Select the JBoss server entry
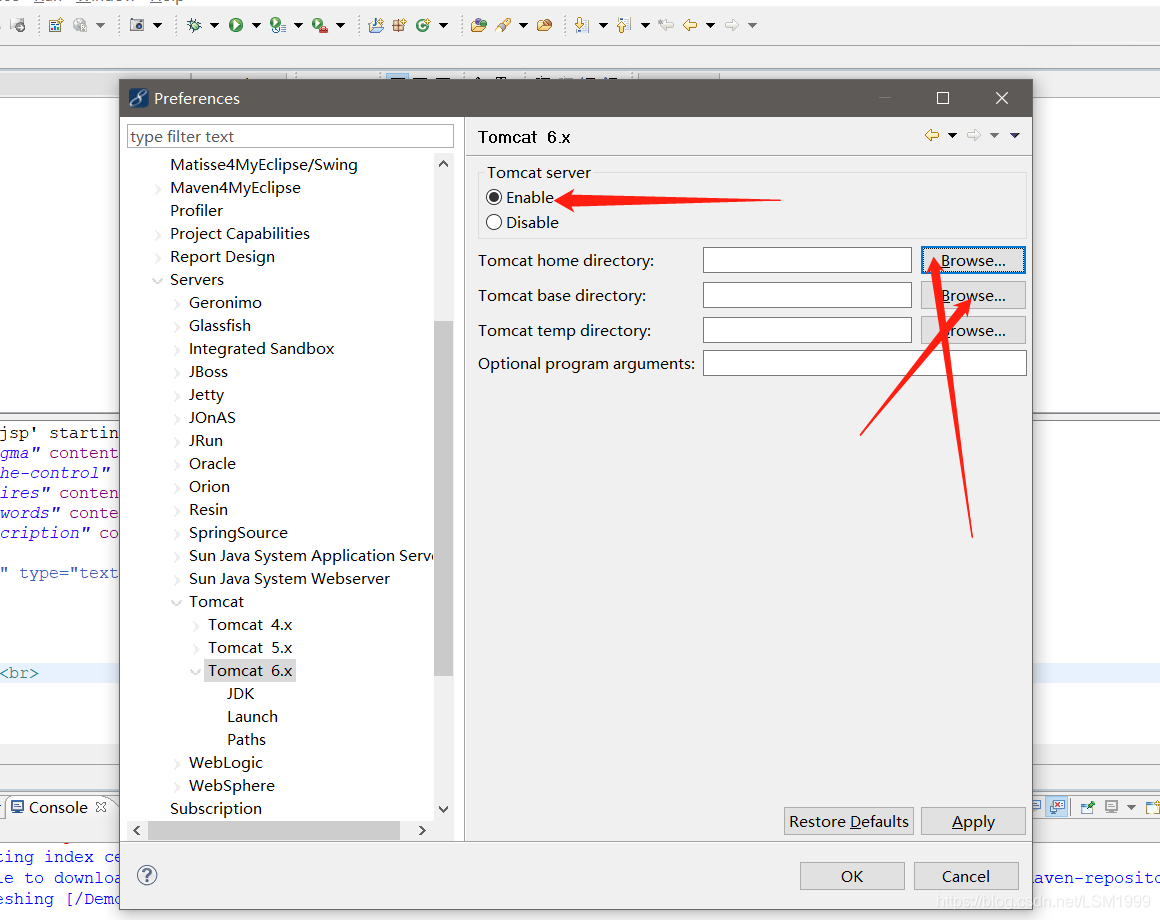Viewport: 1160px width, 920px height. [x=208, y=371]
